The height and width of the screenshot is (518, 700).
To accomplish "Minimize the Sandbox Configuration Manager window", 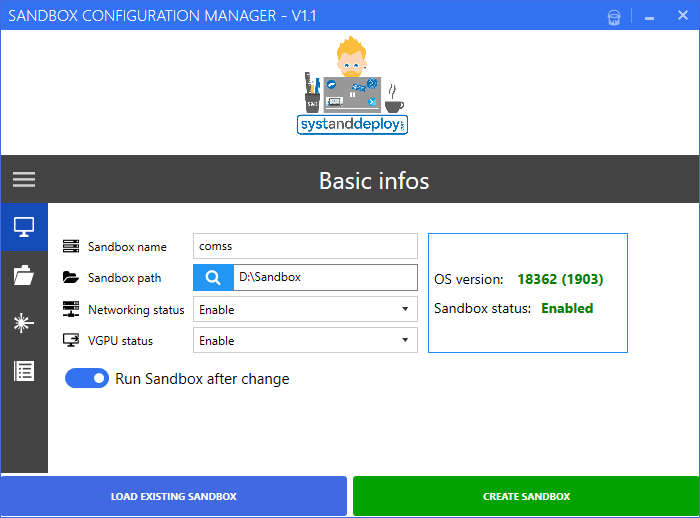I will 650,17.
